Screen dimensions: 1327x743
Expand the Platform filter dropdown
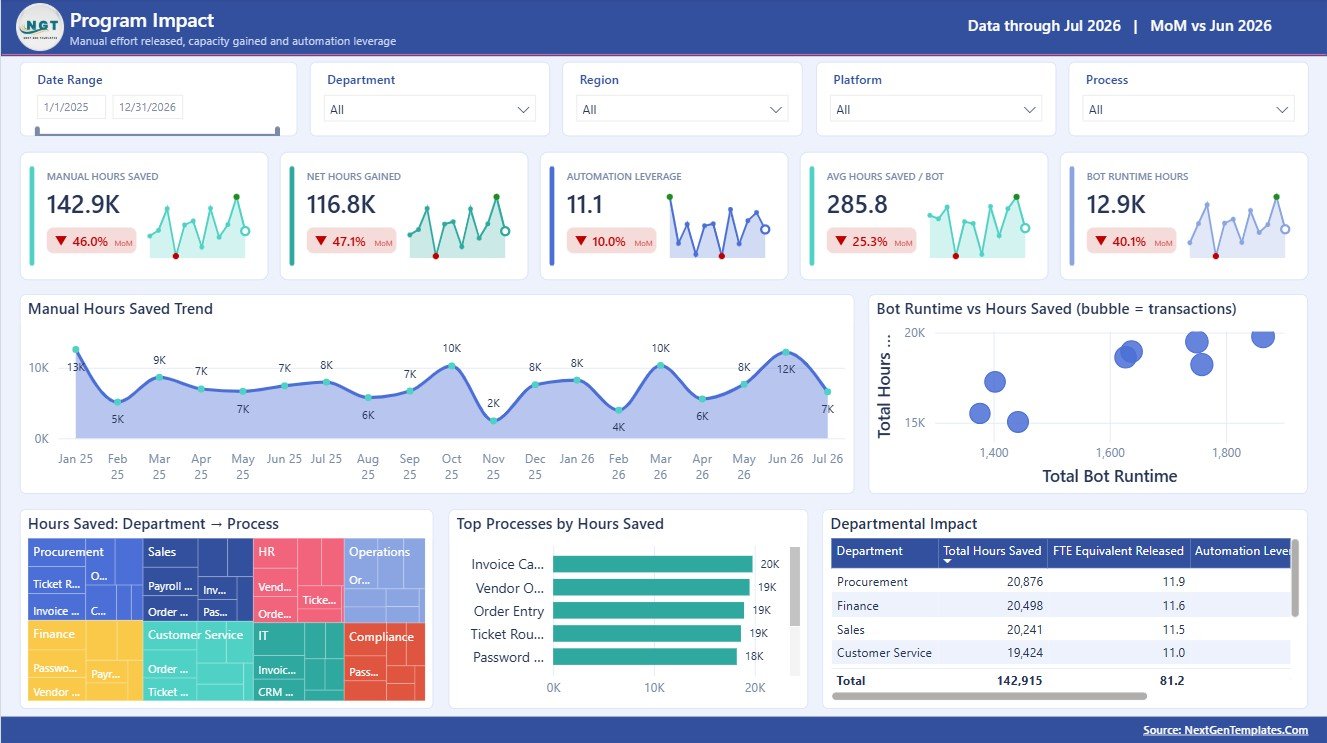tap(936, 109)
